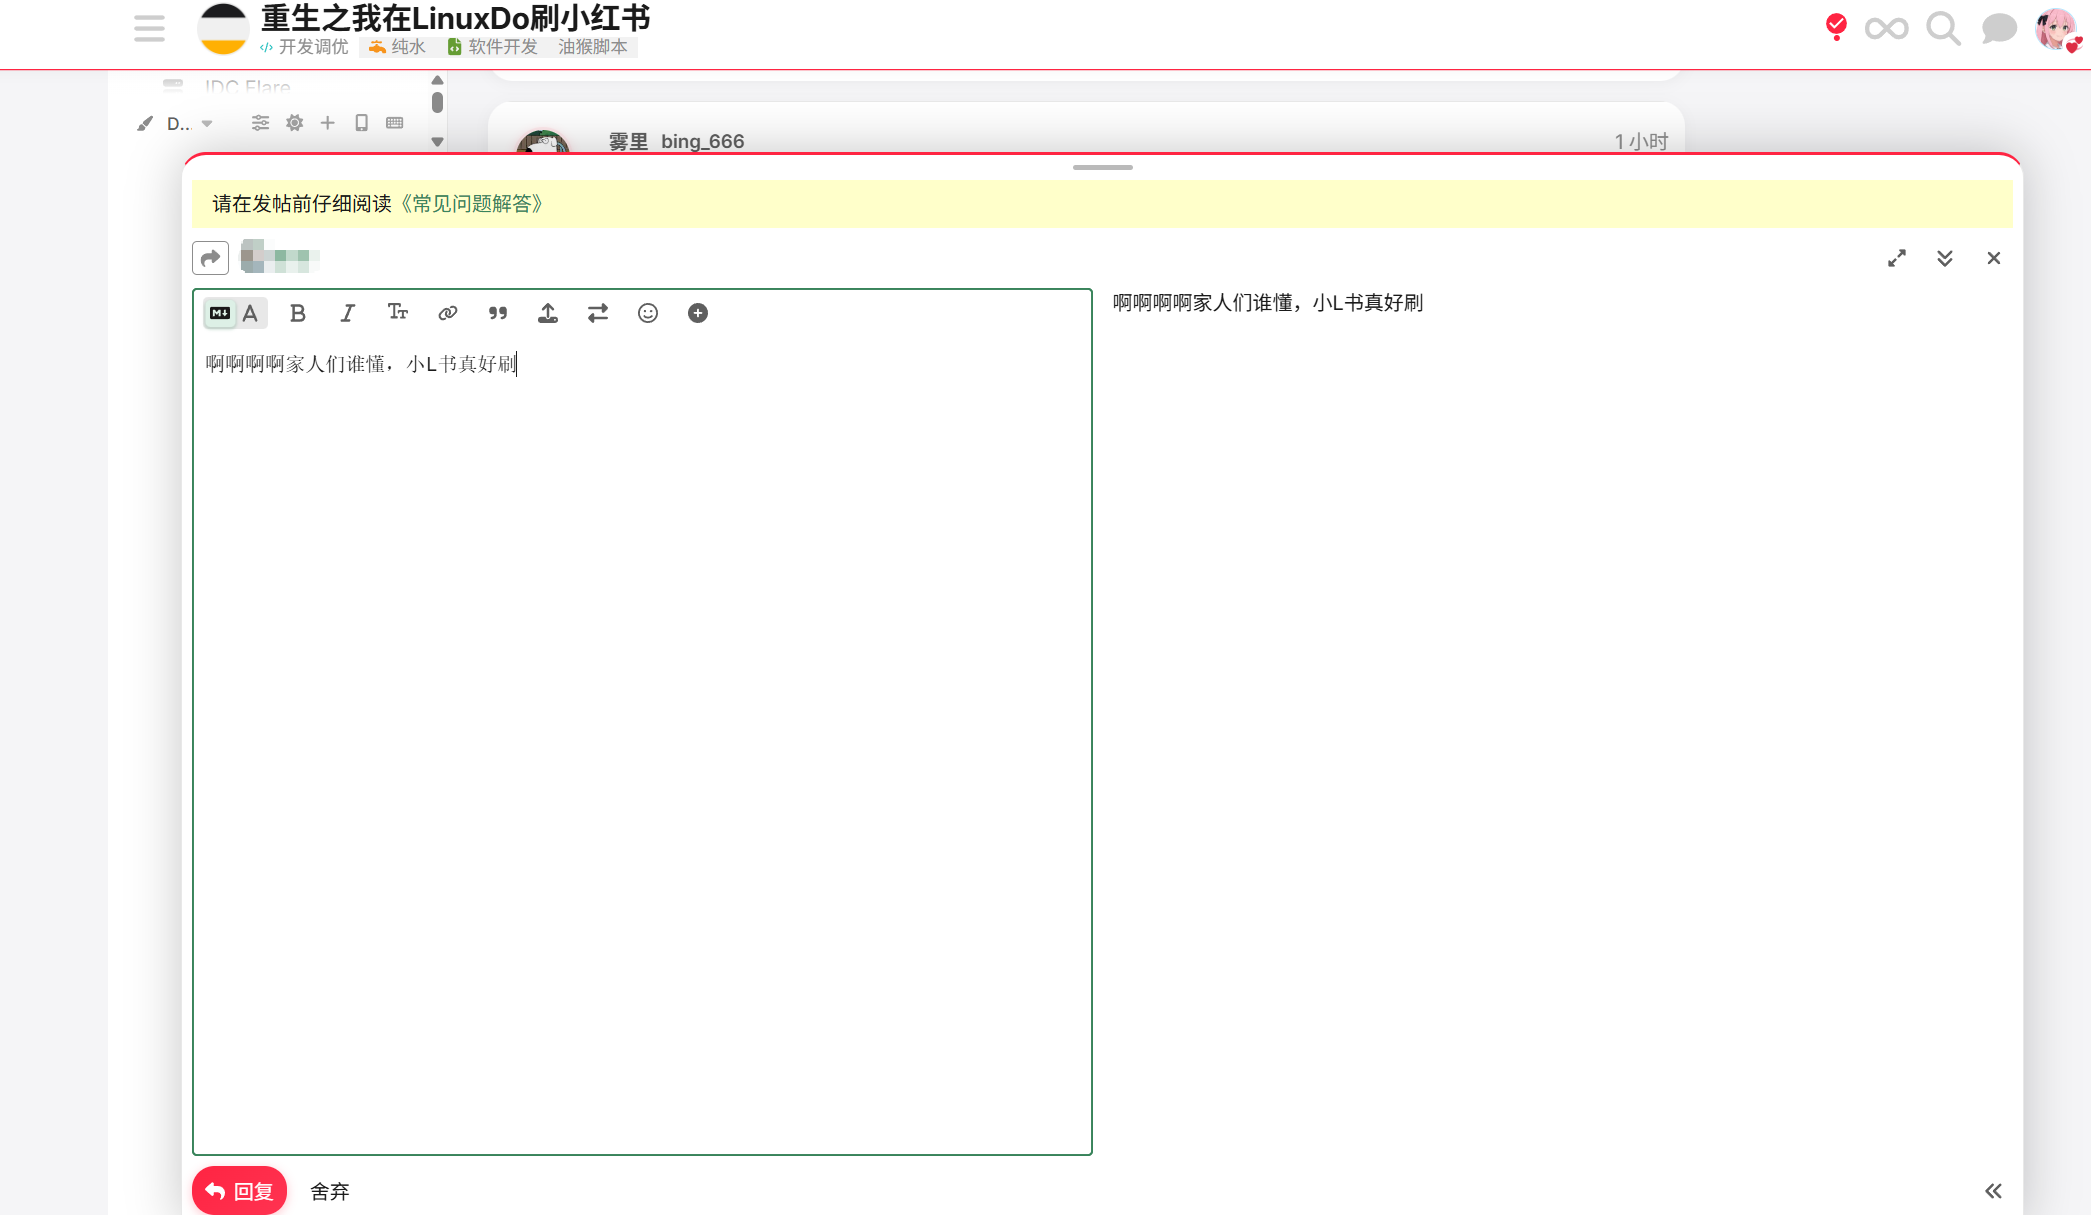Expand the D.. theme dropdown in sidebar

click(190, 123)
